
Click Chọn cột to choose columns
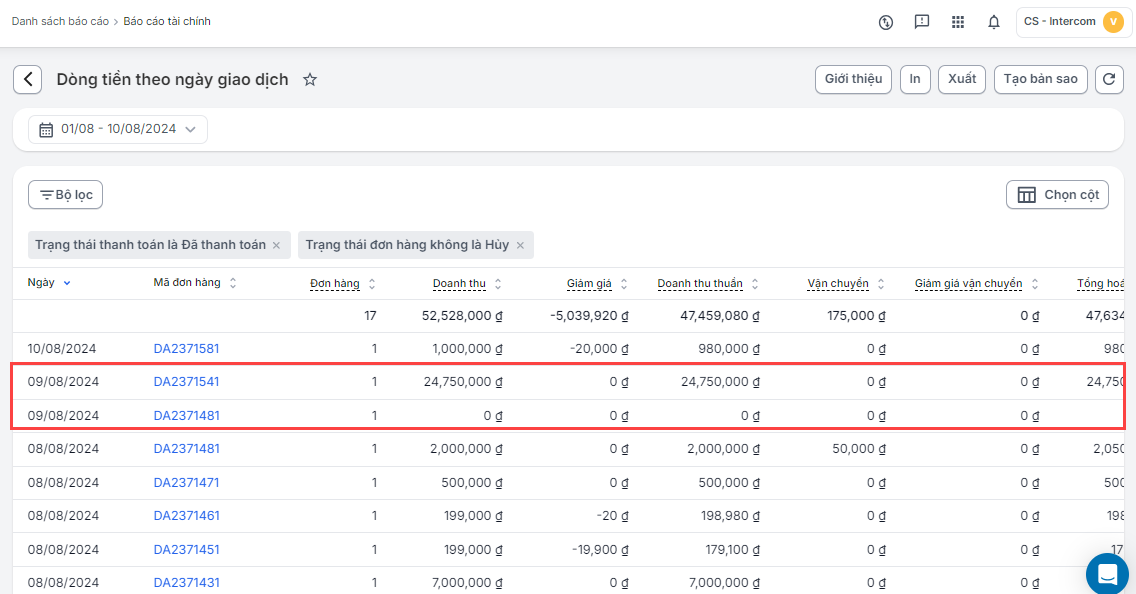(1057, 195)
